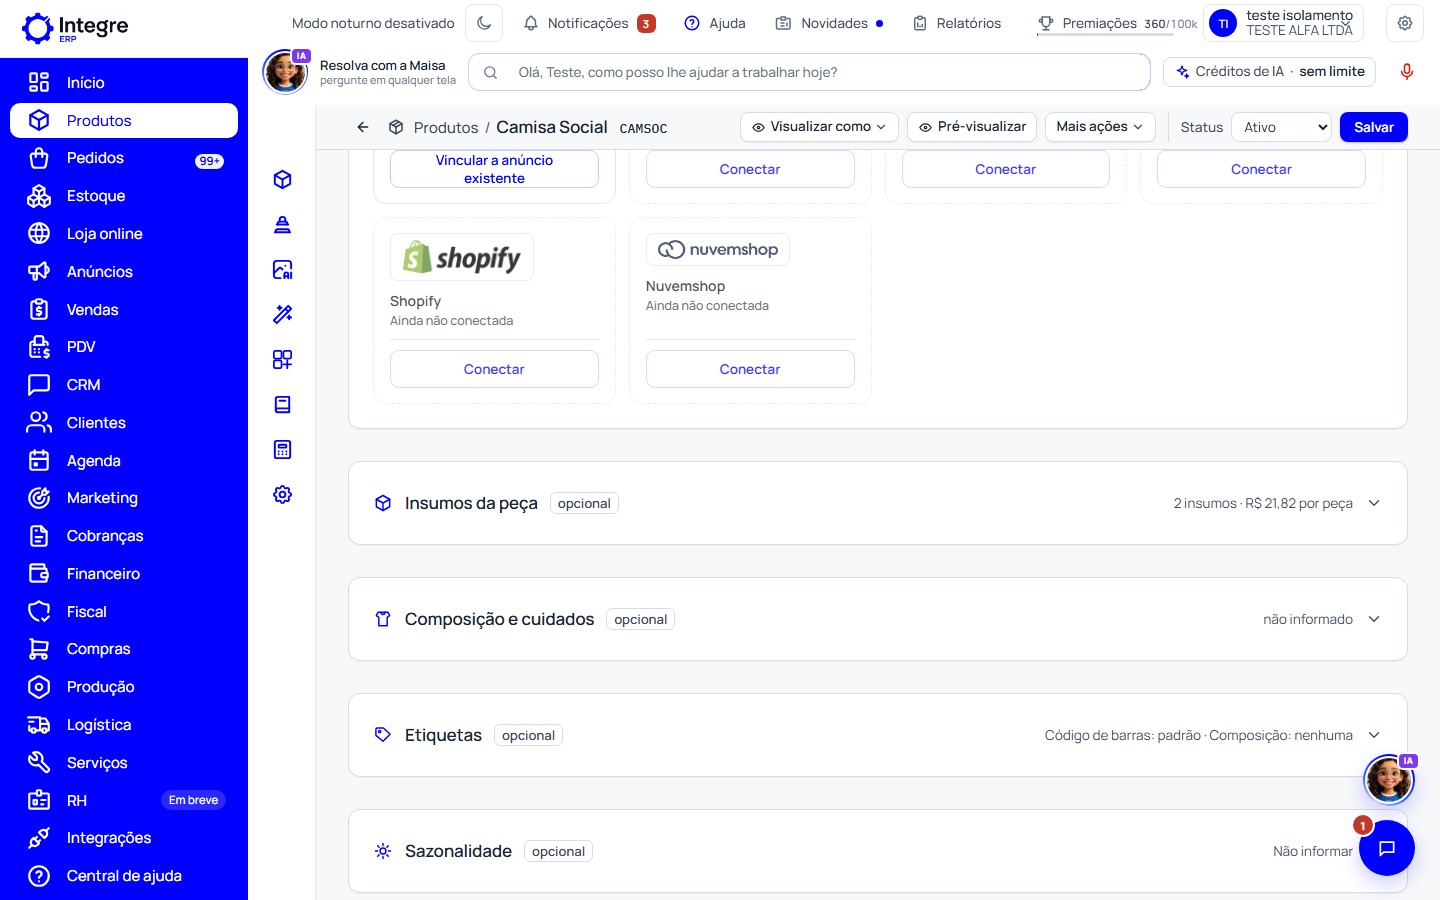Open Integrações plug icon
1440x900 pixels.
pyautogui.click(x=39, y=838)
